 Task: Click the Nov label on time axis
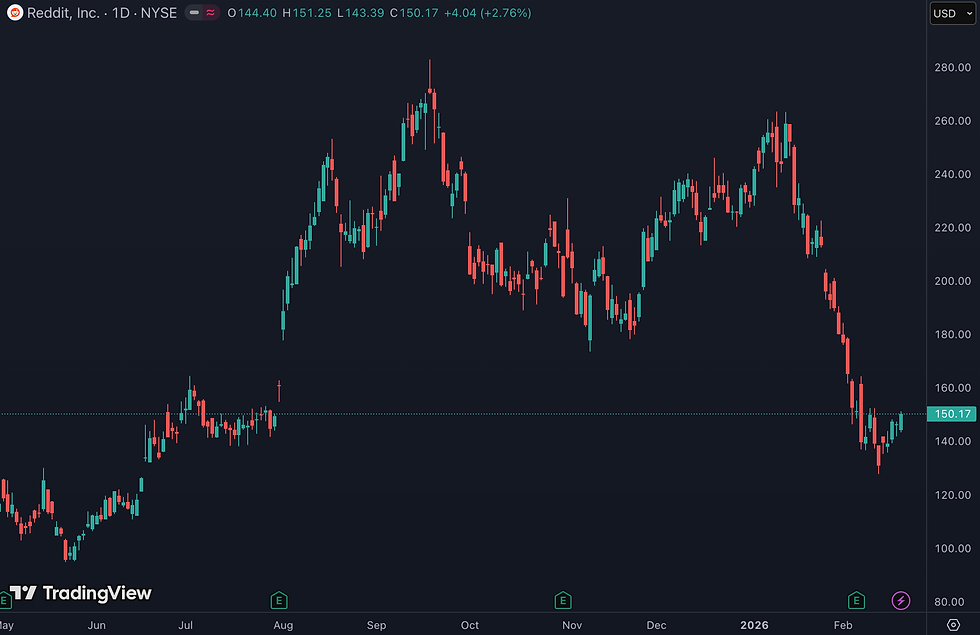[x=572, y=625]
